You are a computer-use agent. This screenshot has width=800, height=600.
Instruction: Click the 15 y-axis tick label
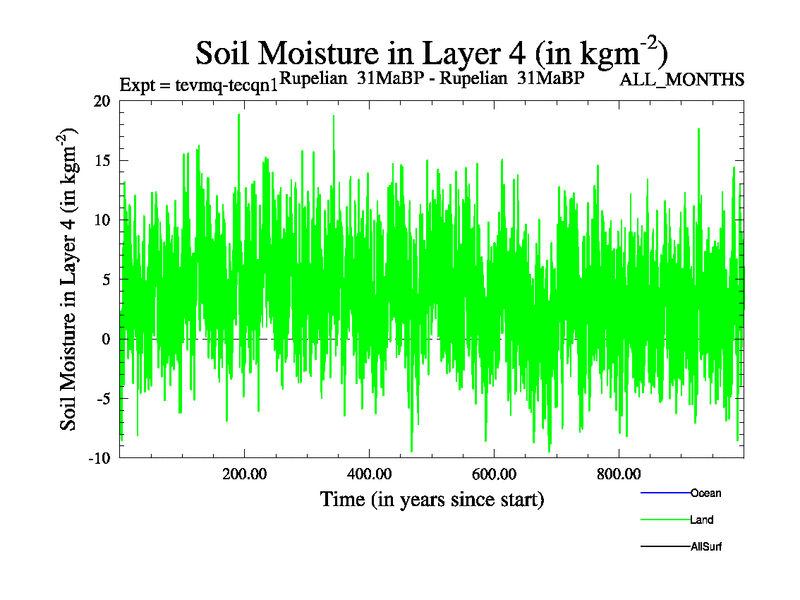(x=100, y=160)
